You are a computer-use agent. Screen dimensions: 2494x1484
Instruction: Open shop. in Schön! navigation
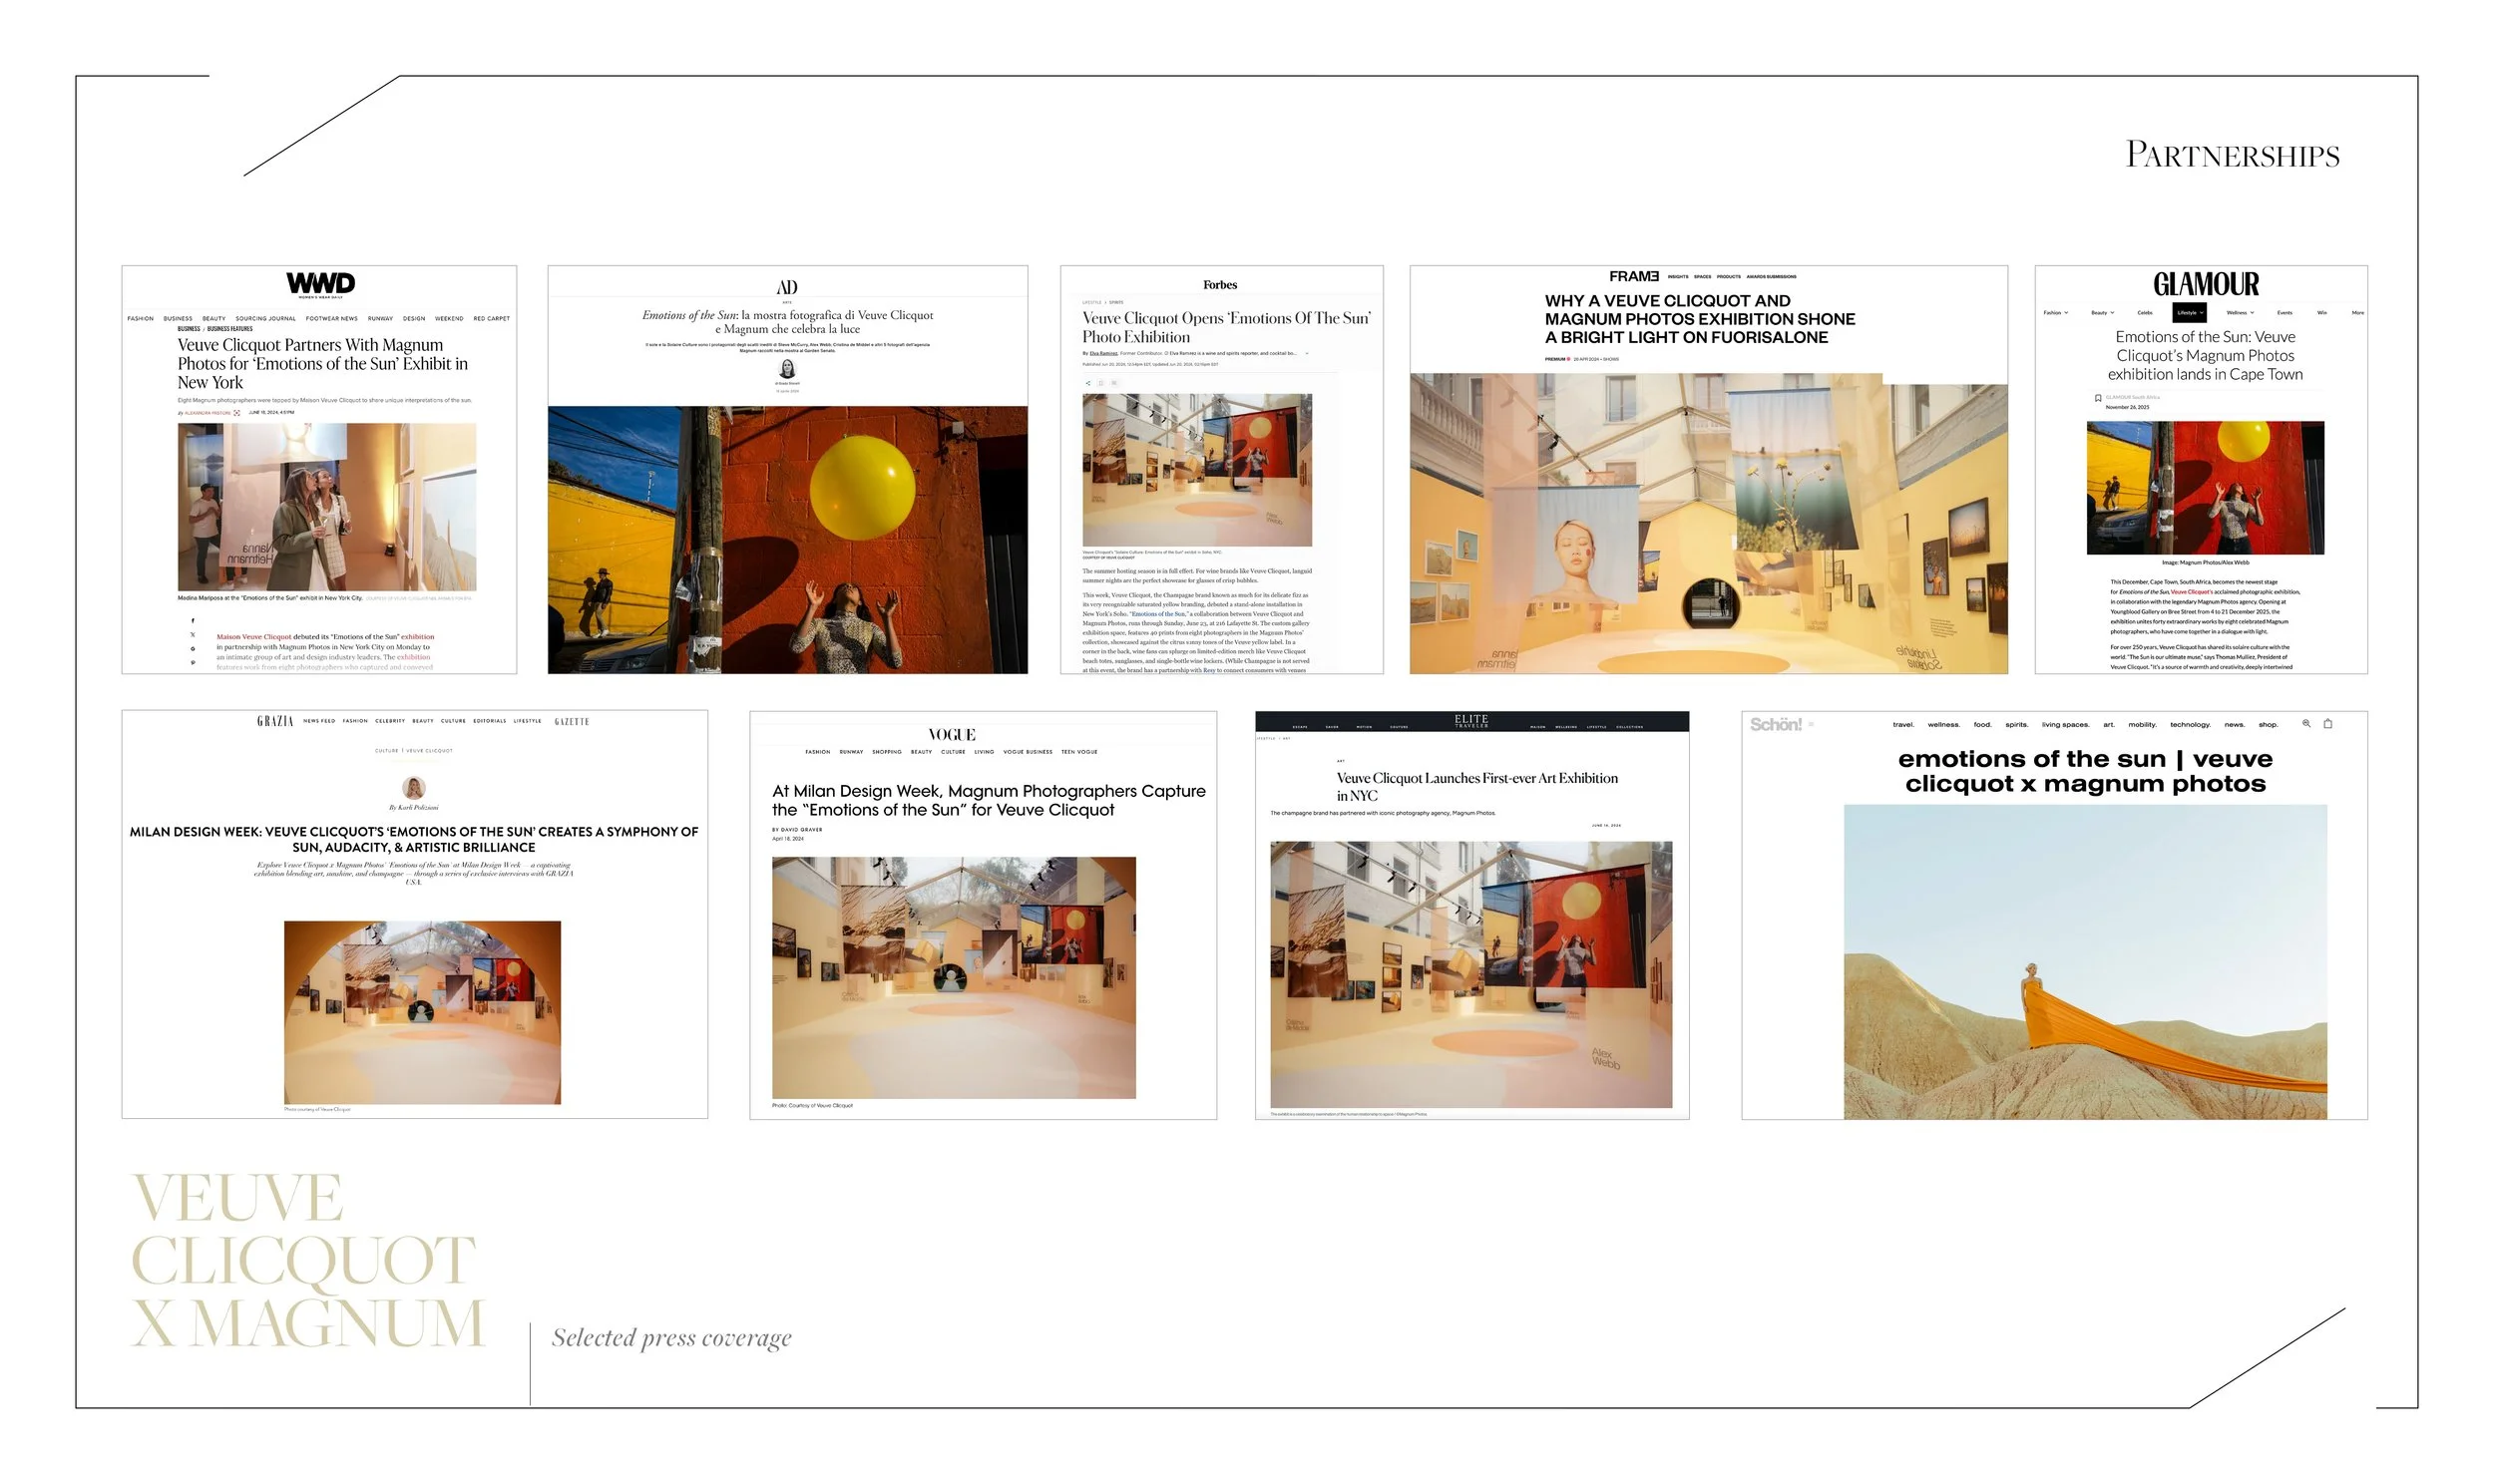(2268, 725)
